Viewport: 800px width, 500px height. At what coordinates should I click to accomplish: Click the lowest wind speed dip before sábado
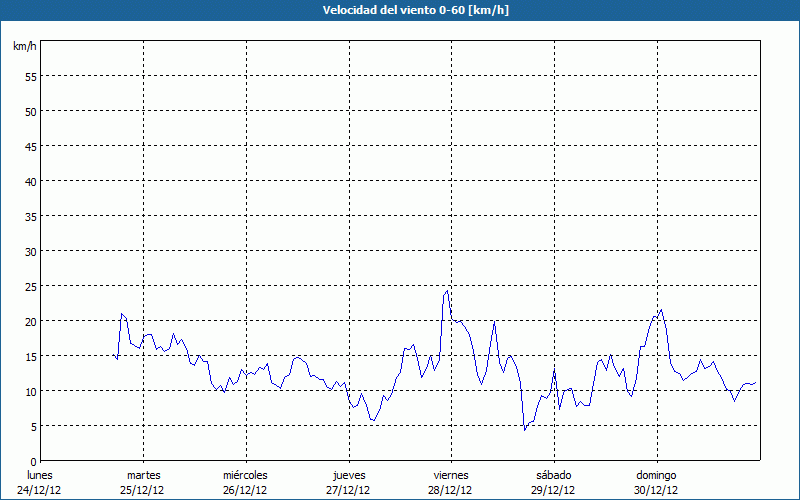pyautogui.click(x=524, y=430)
